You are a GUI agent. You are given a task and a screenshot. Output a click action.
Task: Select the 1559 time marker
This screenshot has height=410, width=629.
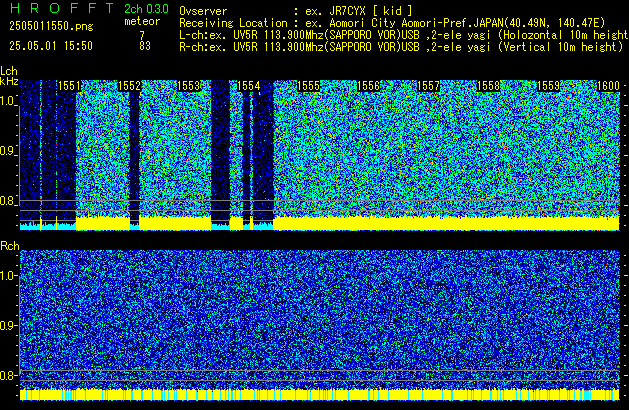tap(548, 86)
